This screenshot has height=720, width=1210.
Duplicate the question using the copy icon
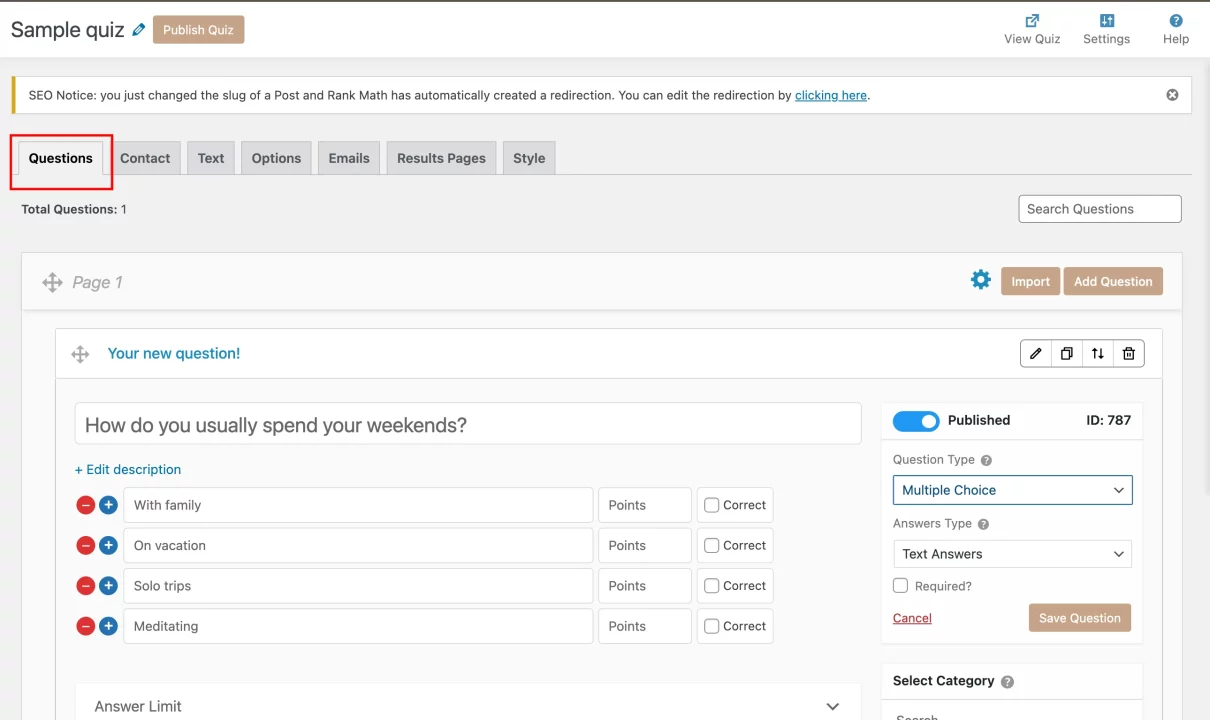pos(1067,353)
